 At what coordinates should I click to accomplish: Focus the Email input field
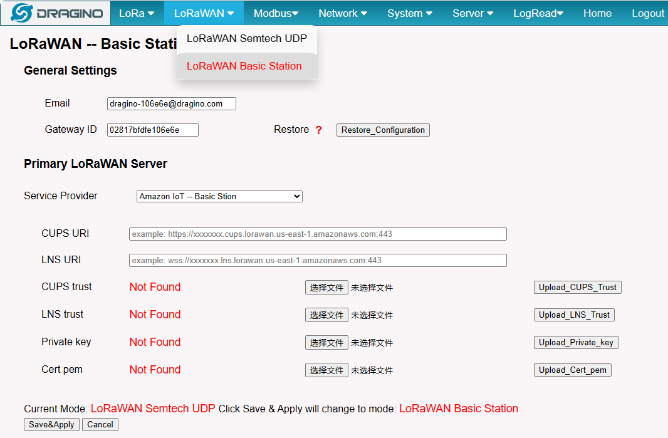(171, 104)
